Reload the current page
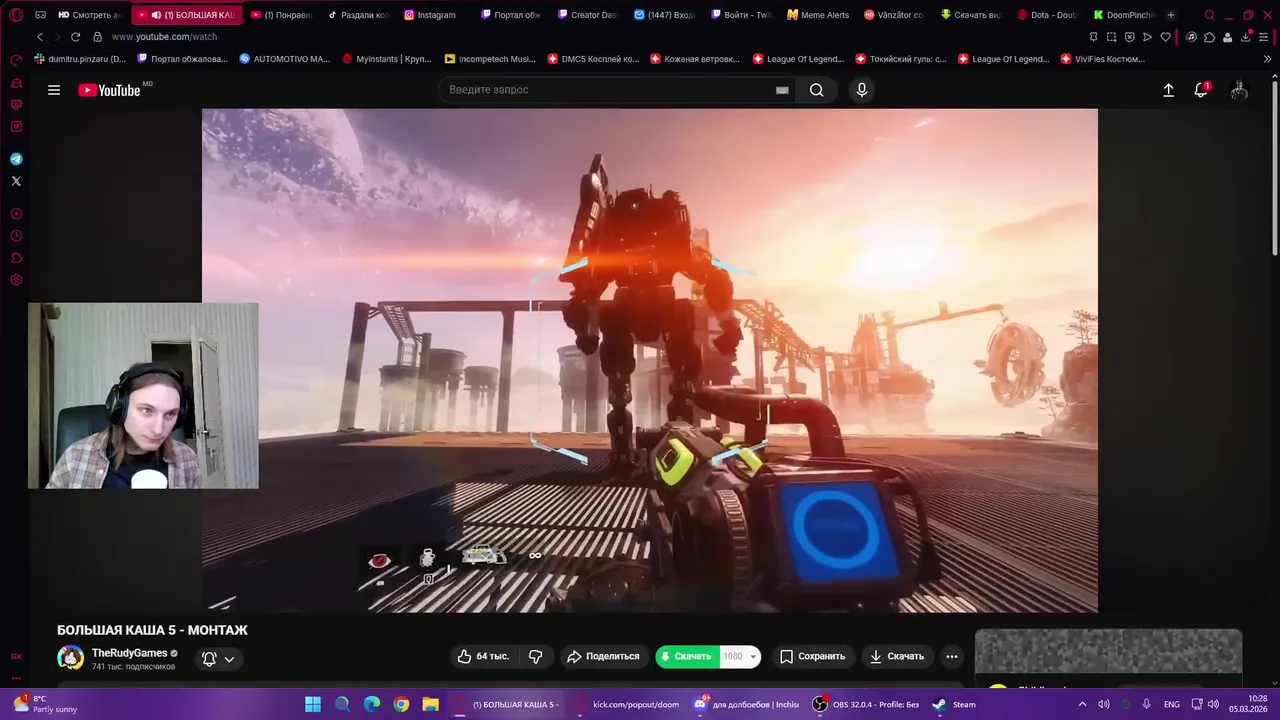This screenshot has width=1280, height=720. click(x=75, y=37)
